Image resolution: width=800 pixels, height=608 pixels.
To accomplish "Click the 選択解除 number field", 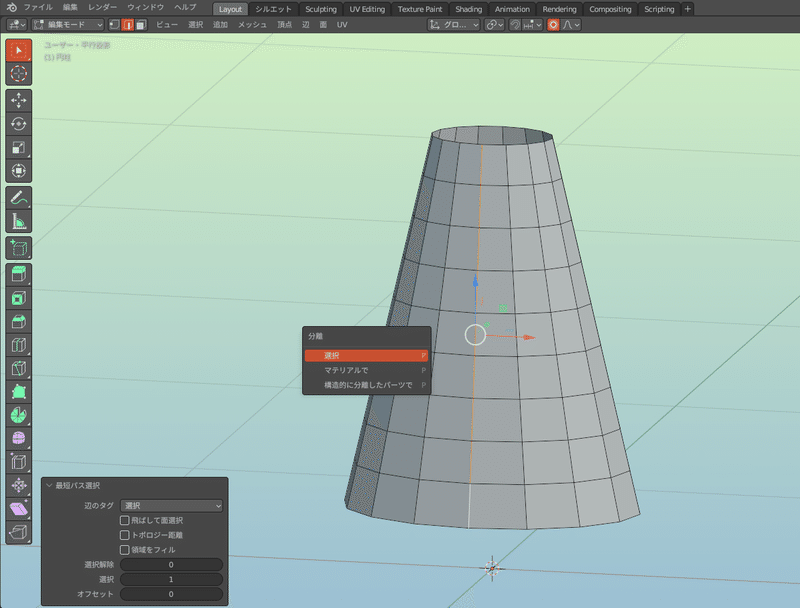I will pos(171,564).
